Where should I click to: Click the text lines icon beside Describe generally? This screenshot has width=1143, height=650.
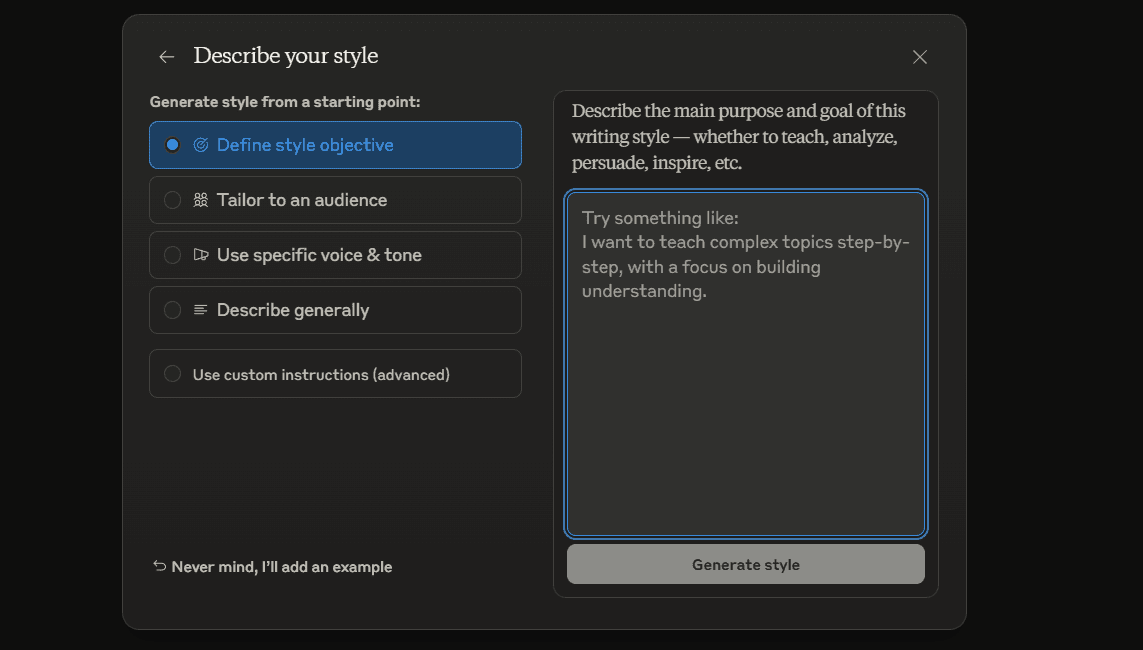(x=200, y=310)
